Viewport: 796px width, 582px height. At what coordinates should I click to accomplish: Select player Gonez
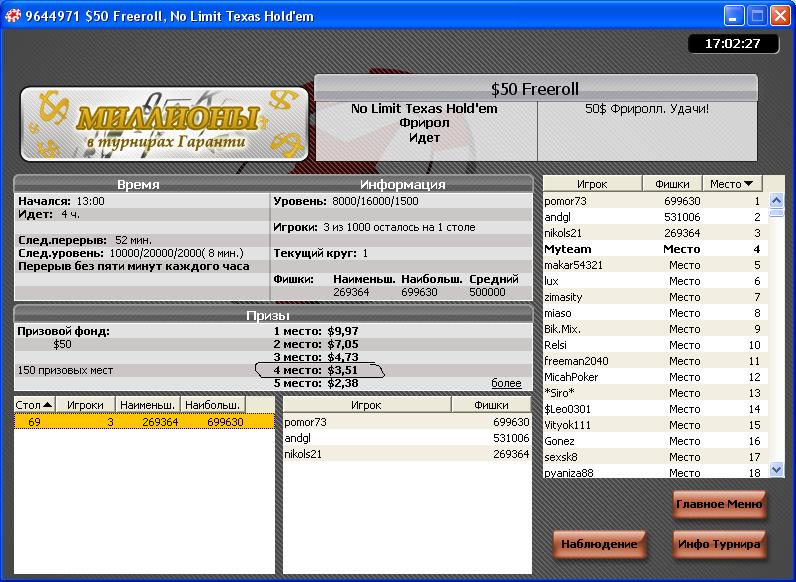tap(655, 441)
